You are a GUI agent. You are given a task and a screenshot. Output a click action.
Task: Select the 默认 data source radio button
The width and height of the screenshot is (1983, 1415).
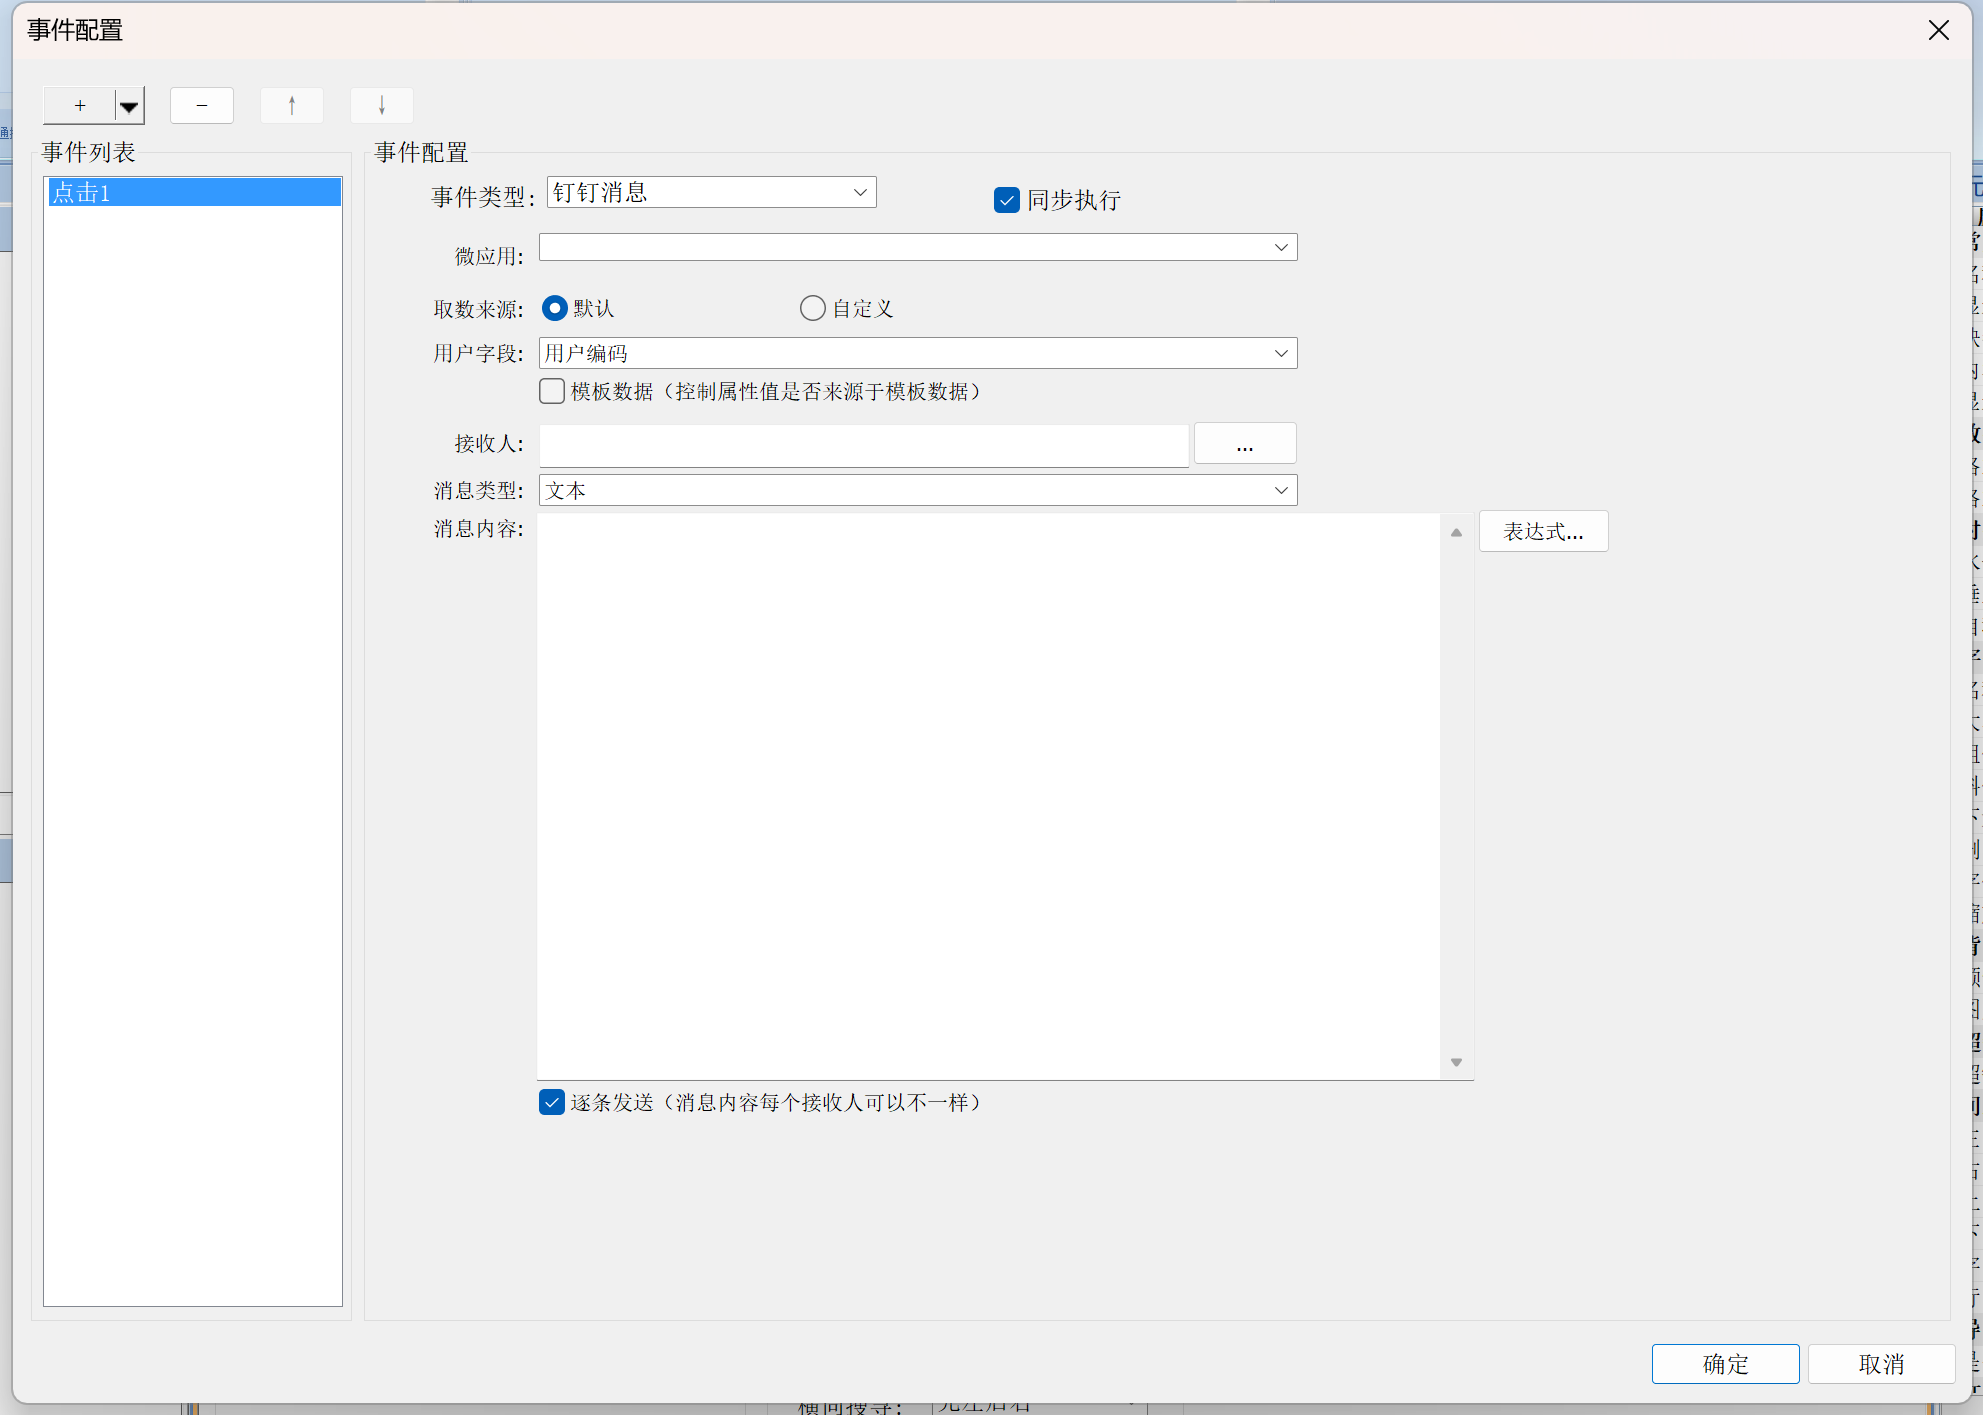coord(554,308)
